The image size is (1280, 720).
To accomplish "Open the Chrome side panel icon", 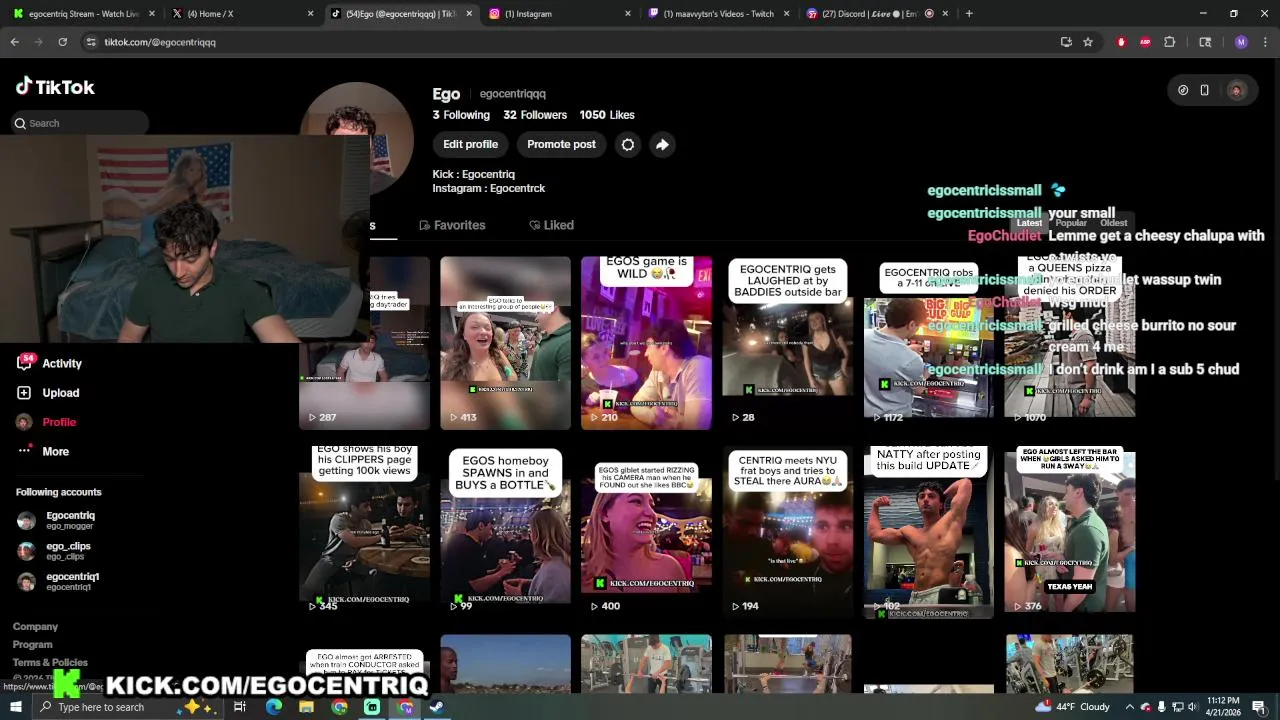I will point(1205,42).
